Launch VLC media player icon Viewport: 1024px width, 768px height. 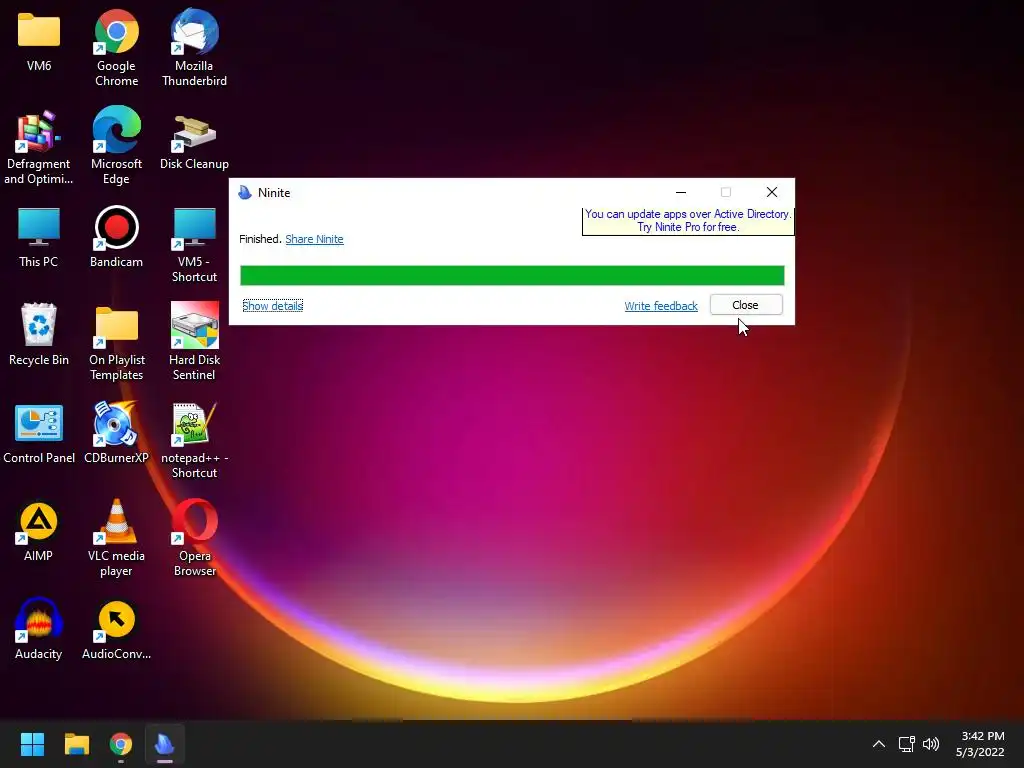point(116,522)
